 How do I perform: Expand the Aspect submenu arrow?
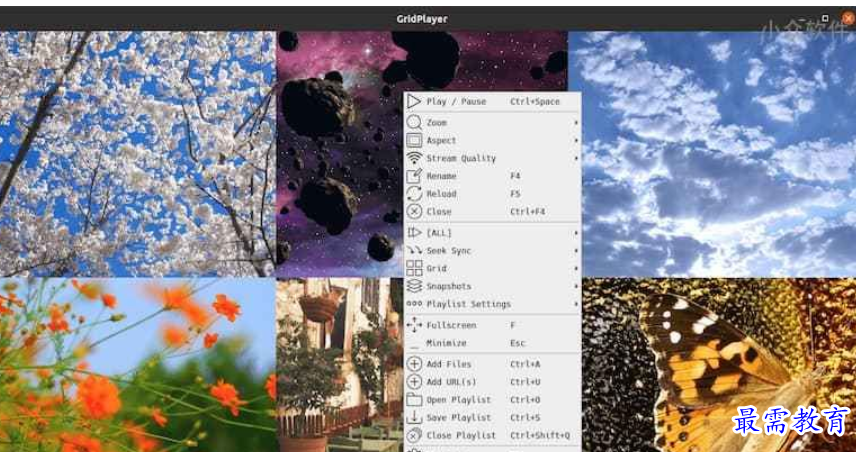click(x=576, y=141)
